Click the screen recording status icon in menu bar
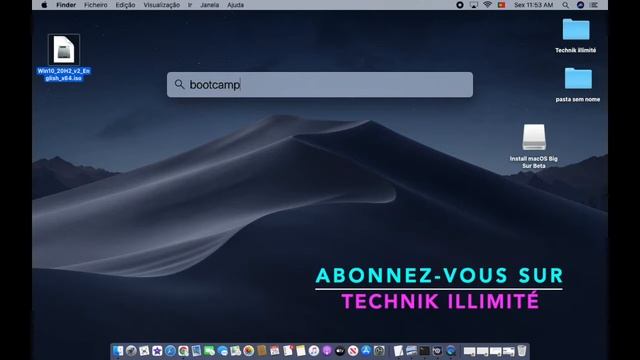Viewport: 640px width, 360px height. [x=460, y=5]
